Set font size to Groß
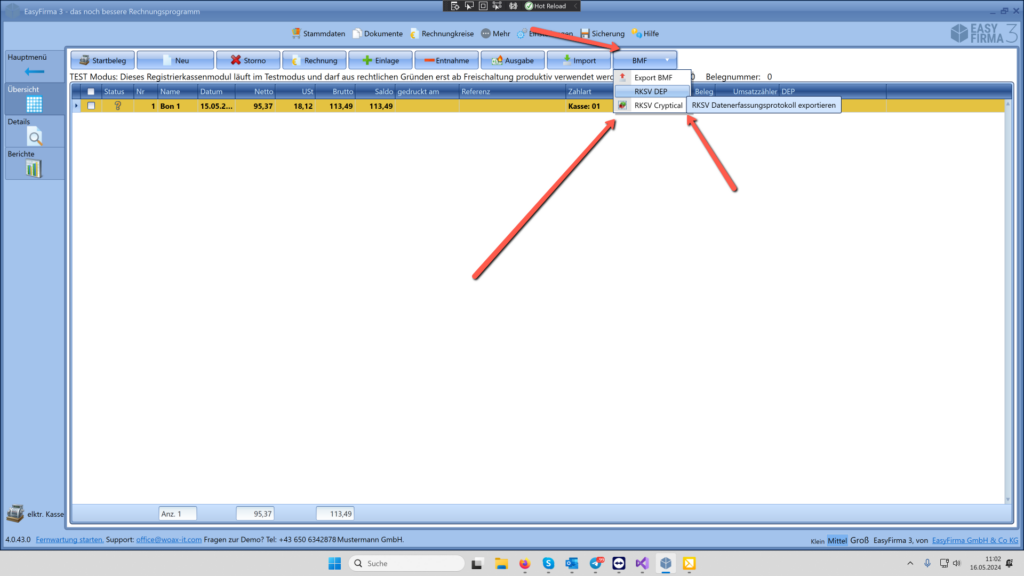Screen dimensions: 1024x576 point(859,540)
